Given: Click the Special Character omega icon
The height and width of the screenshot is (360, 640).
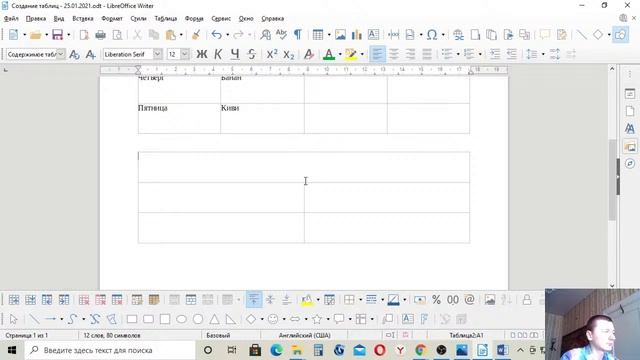Looking at the screenshot, I should pos(432,35).
